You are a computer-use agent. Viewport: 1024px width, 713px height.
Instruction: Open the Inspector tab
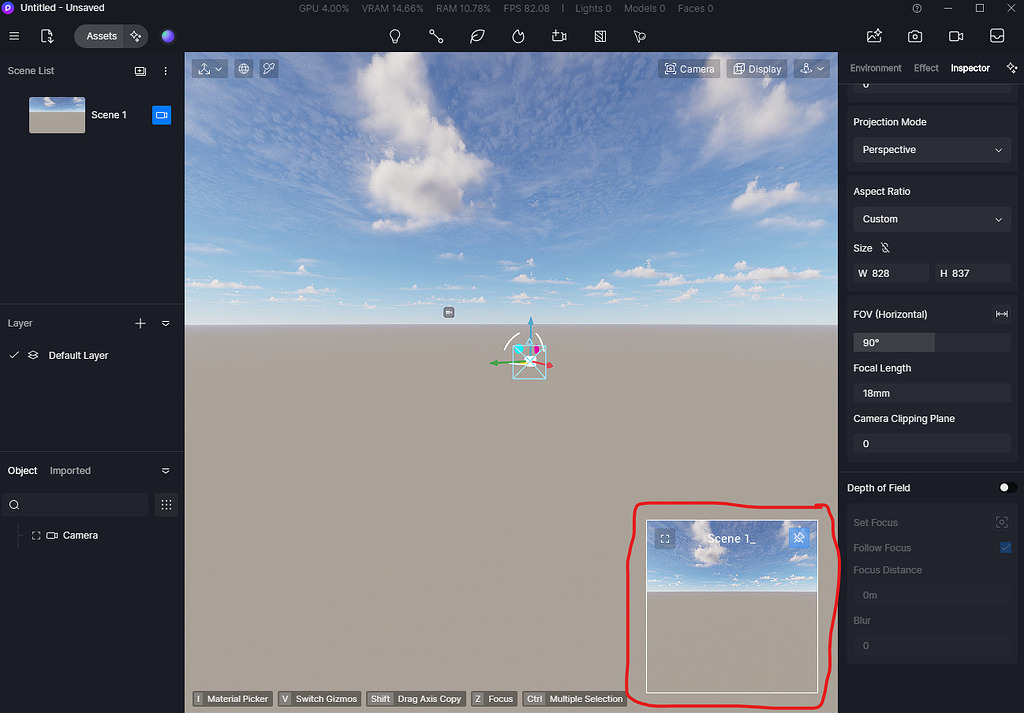tap(970, 68)
